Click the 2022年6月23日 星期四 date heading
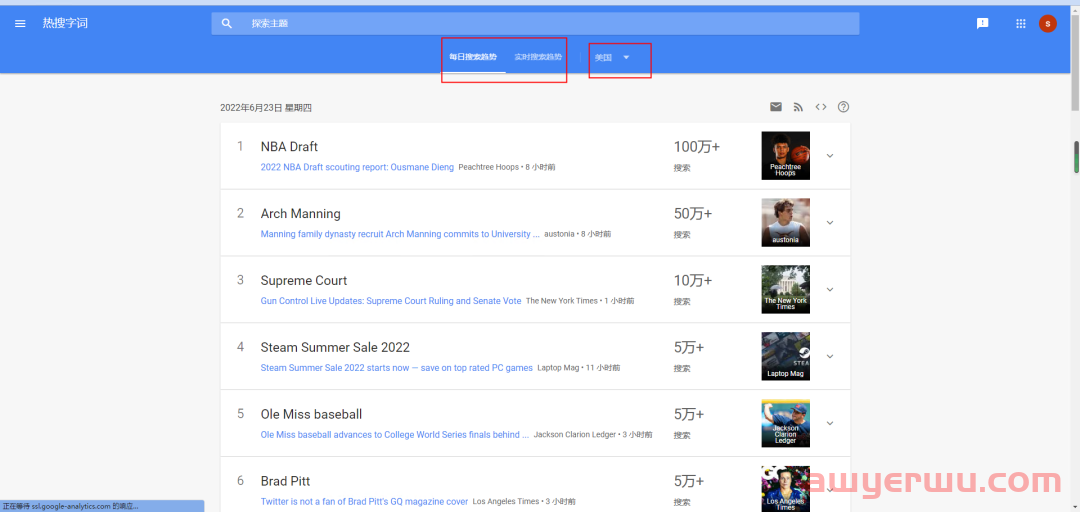Screen dimensions: 1080x512 266,108
